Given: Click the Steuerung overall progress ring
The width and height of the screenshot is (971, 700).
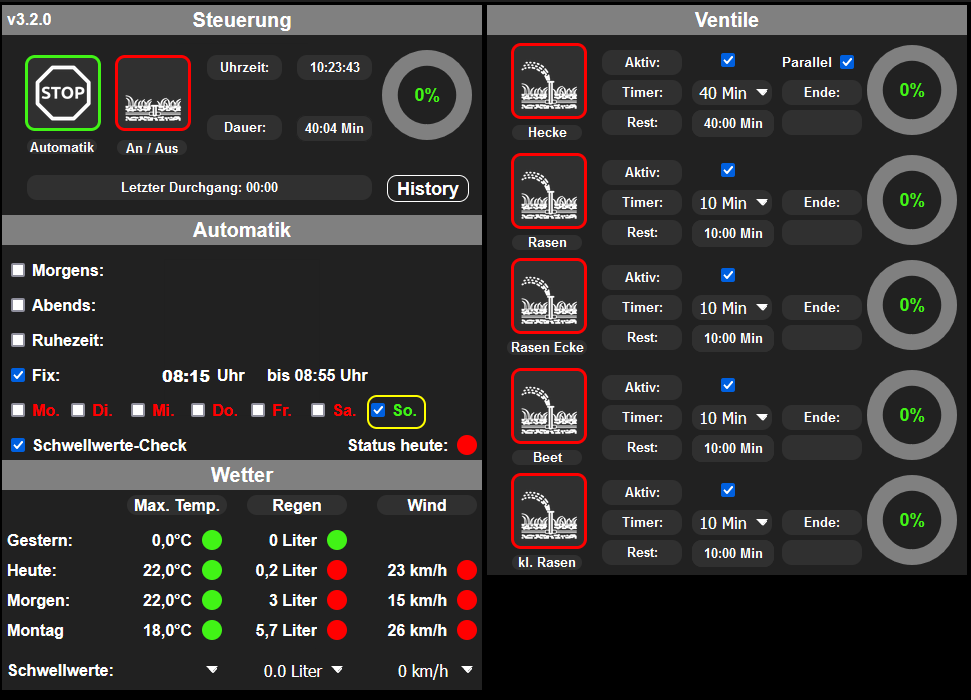Looking at the screenshot, I should coord(427,95).
